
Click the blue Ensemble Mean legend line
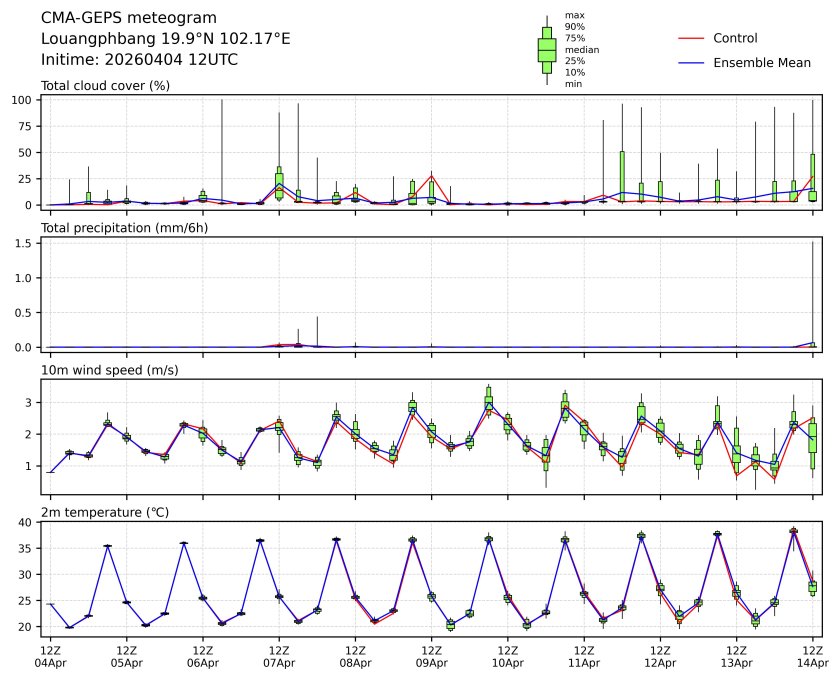(x=691, y=62)
